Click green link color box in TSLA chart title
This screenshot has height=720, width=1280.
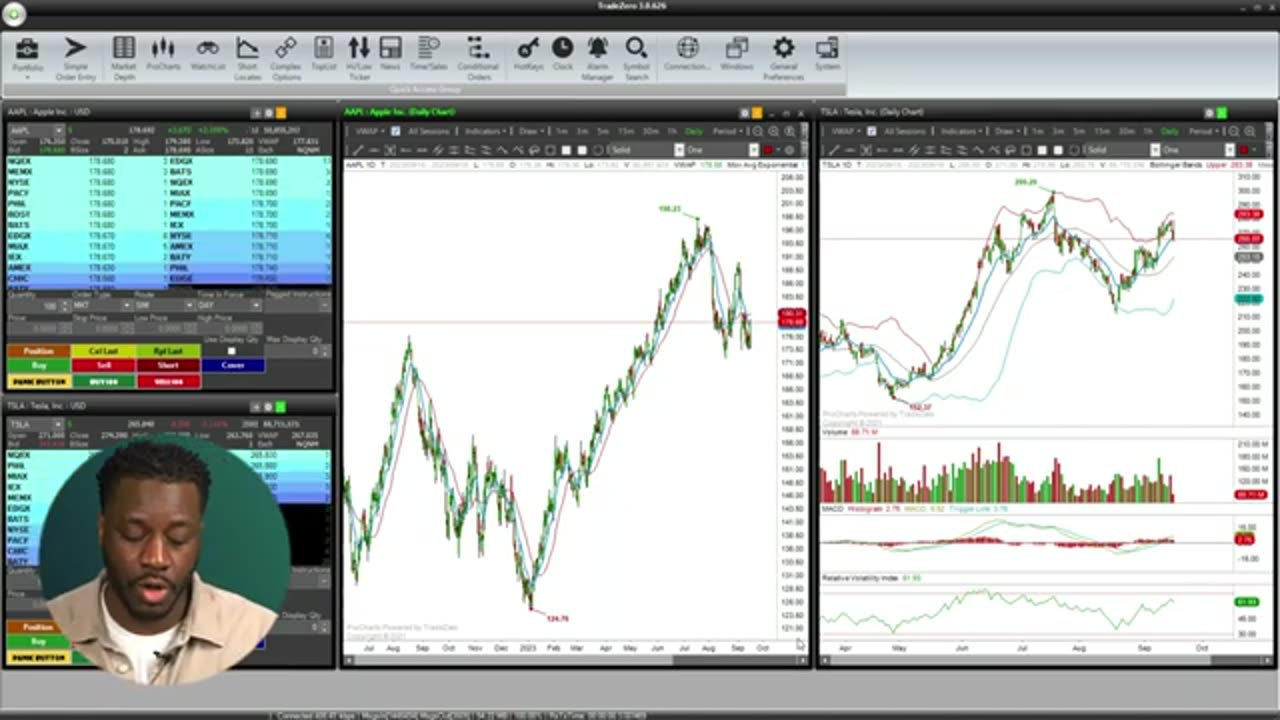[x=1221, y=113]
